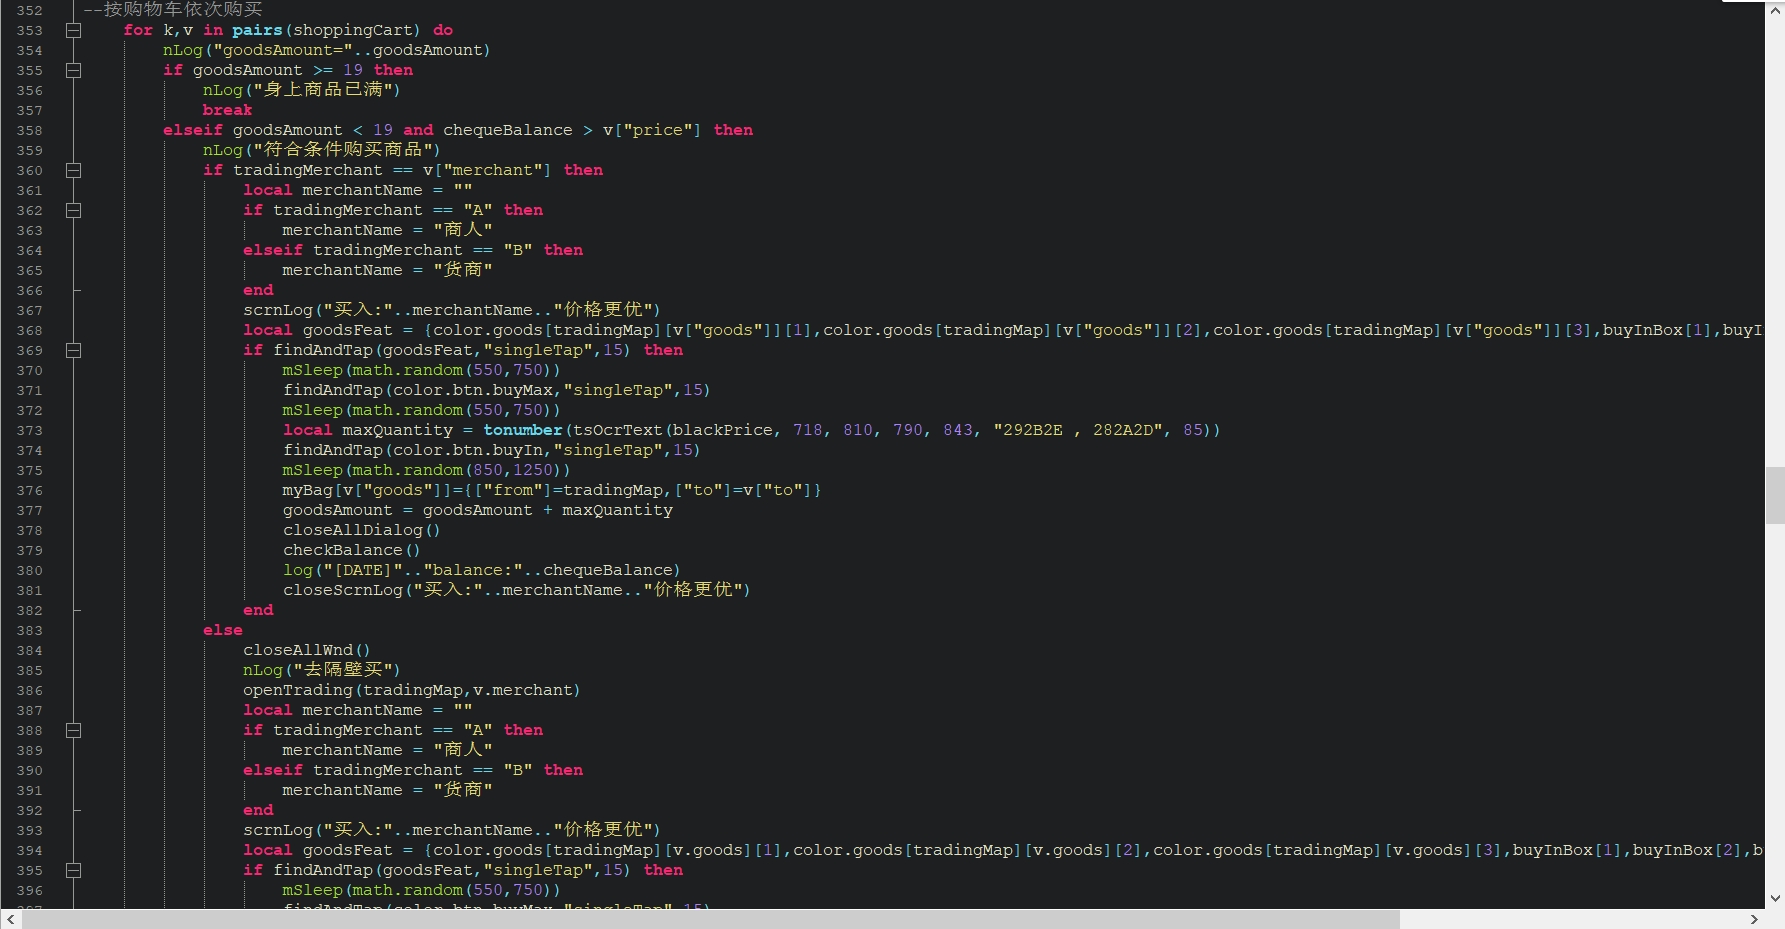The width and height of the screenshot is (1785, 929).
Task: Collapse the fold marker at line 362
Action: tap(73, 210)
